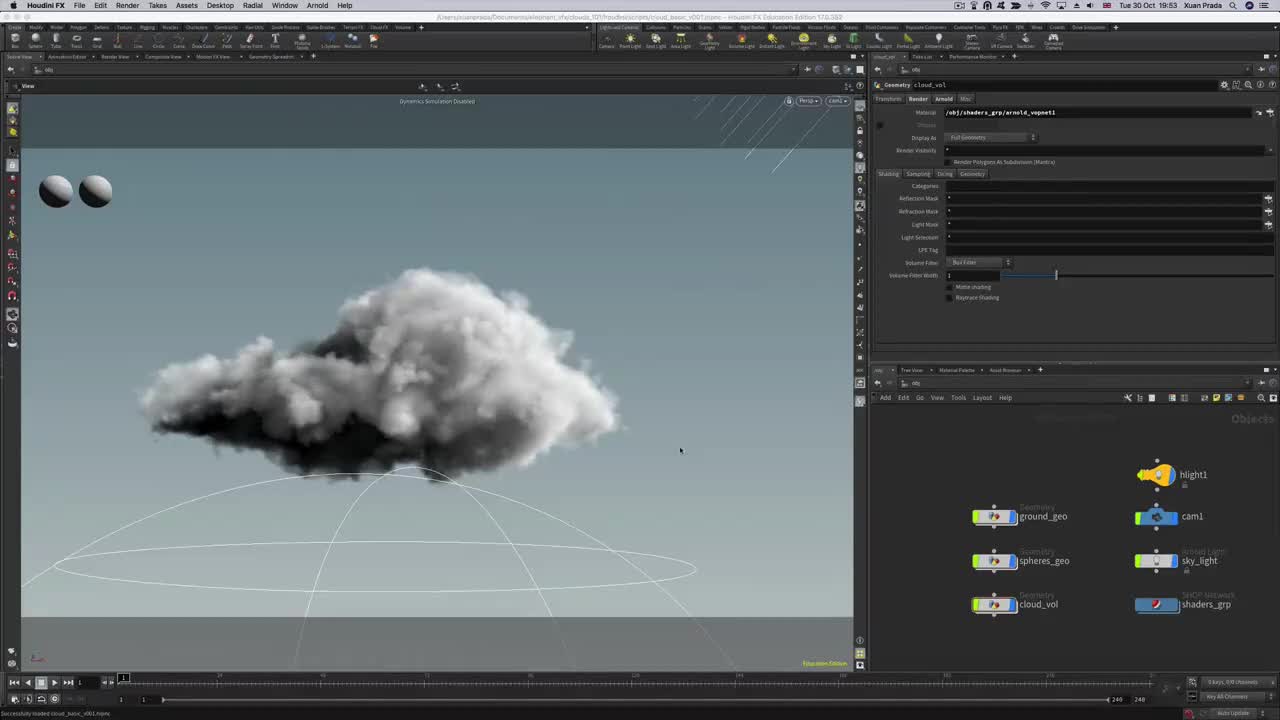This screenshot has height=720, width=1280.
Task: Enable Render Polygons As Subdivision checkbox
Action: click(x=949, y=162)
